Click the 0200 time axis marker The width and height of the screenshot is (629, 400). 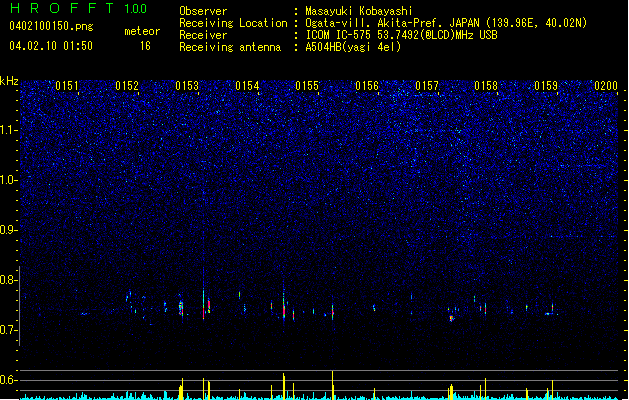point(606,86)
